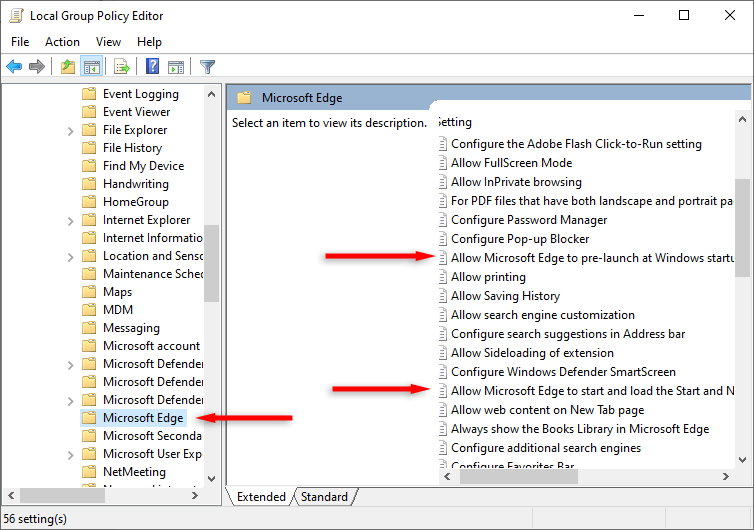Select the Microsoft Edge tree folder

pyautogui.click(x=143, y=418)
